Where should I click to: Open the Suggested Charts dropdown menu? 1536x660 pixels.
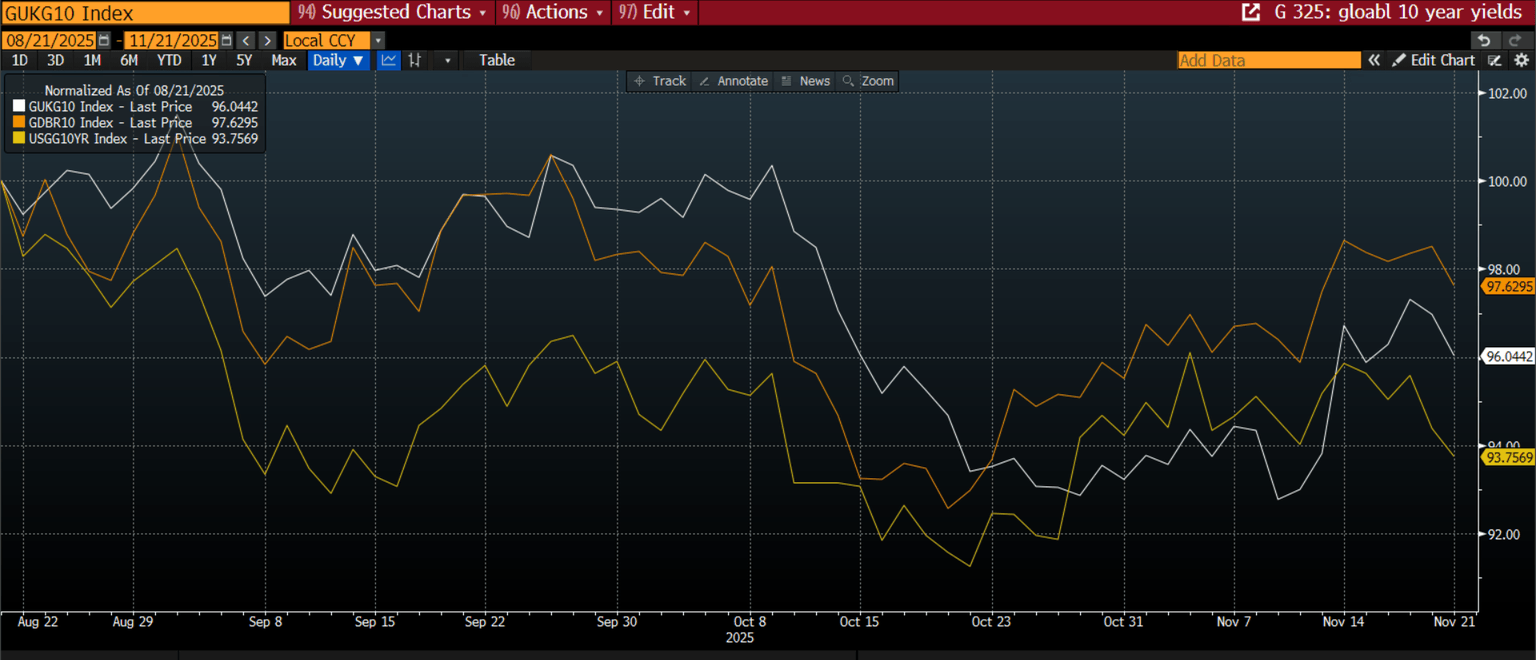coord(393,12)
